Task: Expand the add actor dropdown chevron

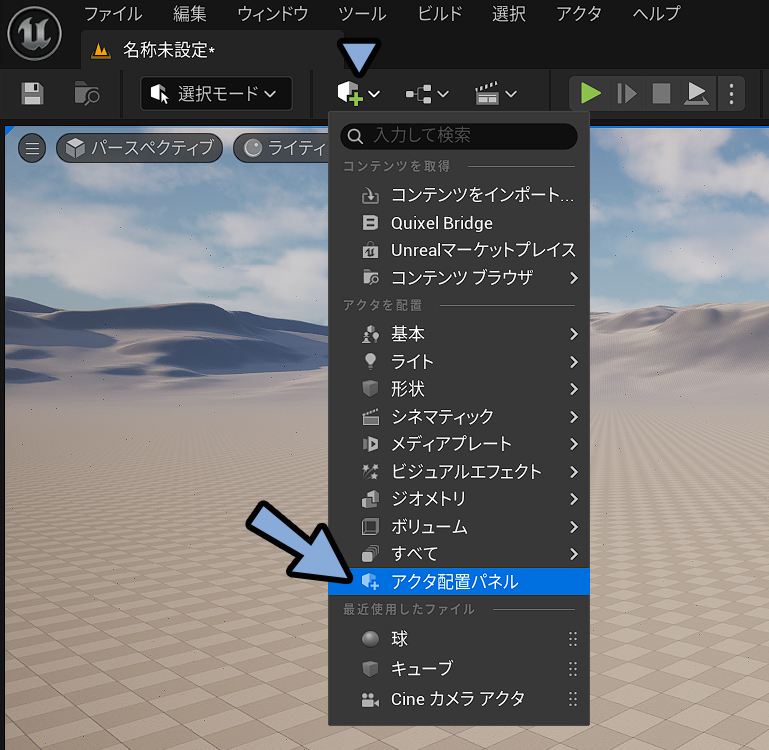Action: click(374, 94)
